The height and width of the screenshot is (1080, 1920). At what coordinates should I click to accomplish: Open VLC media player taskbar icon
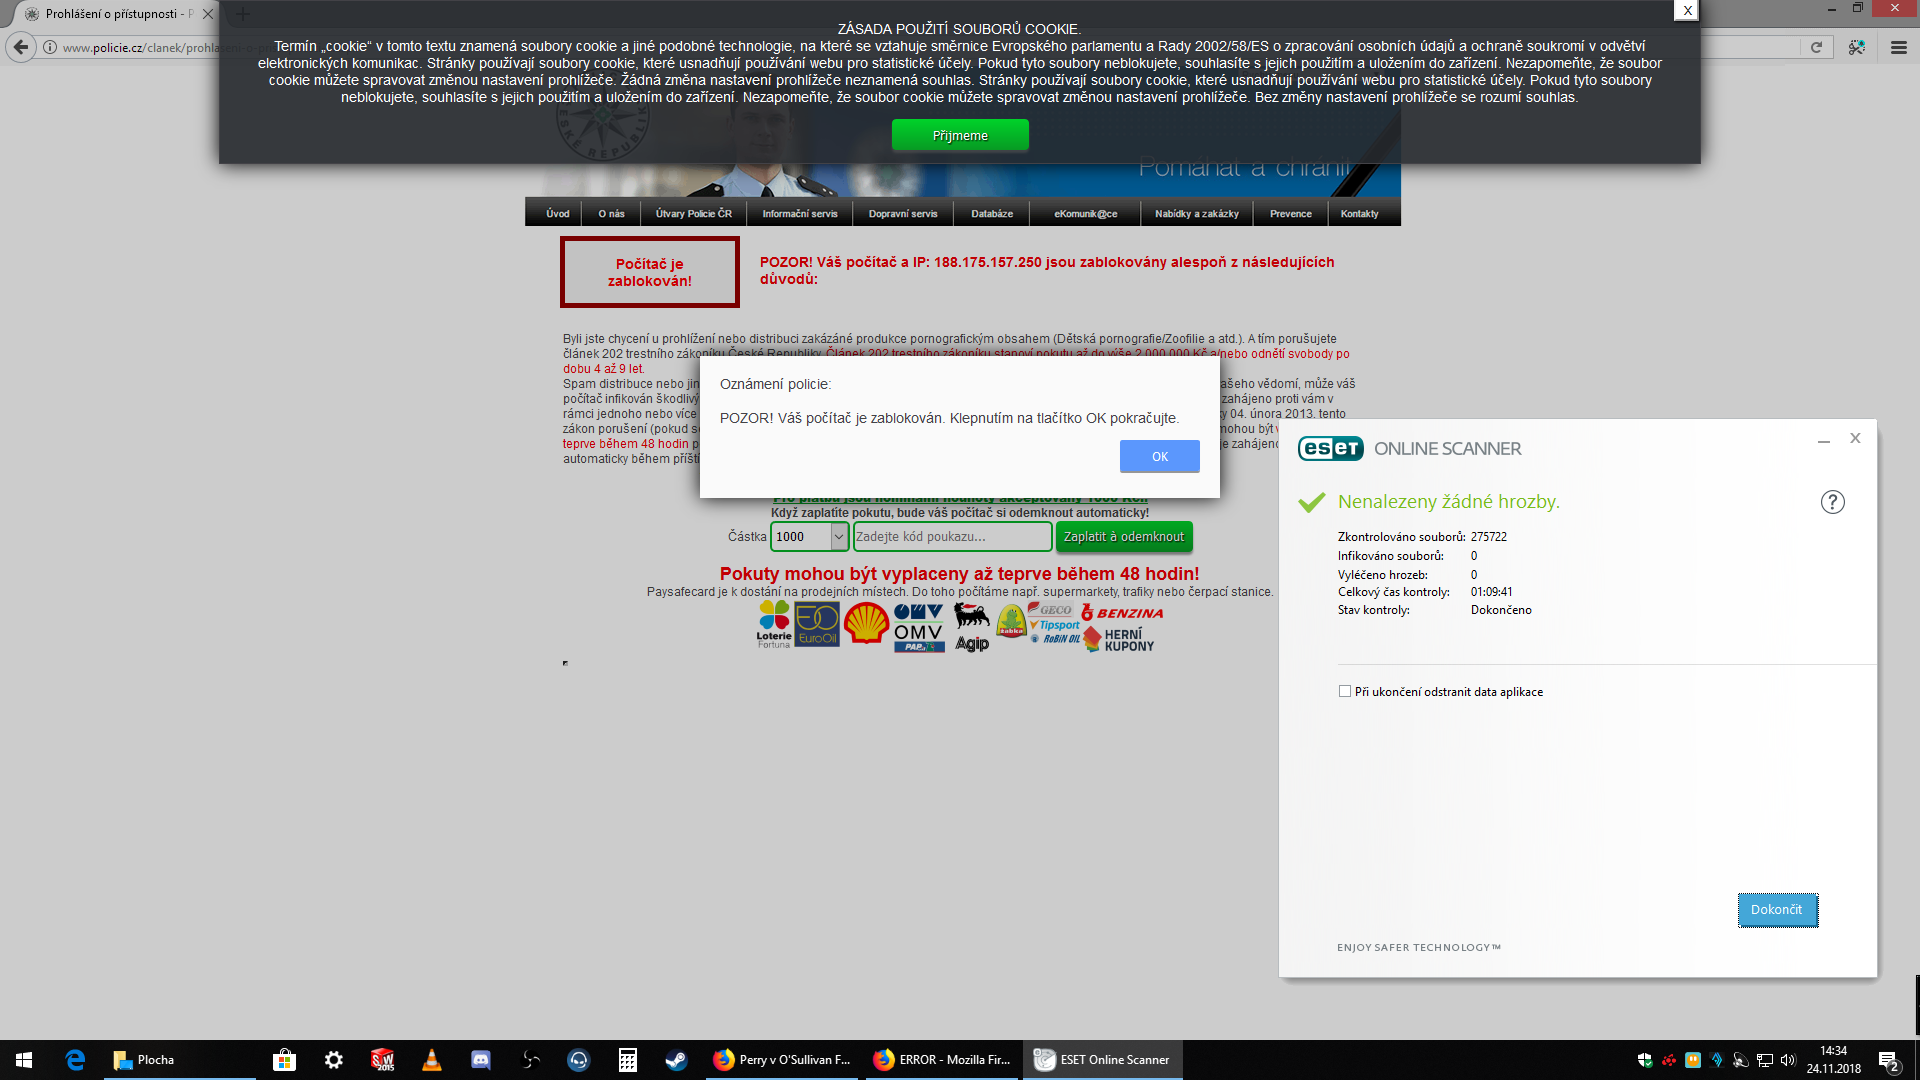pyautogui.click(x=432, y=1060)
